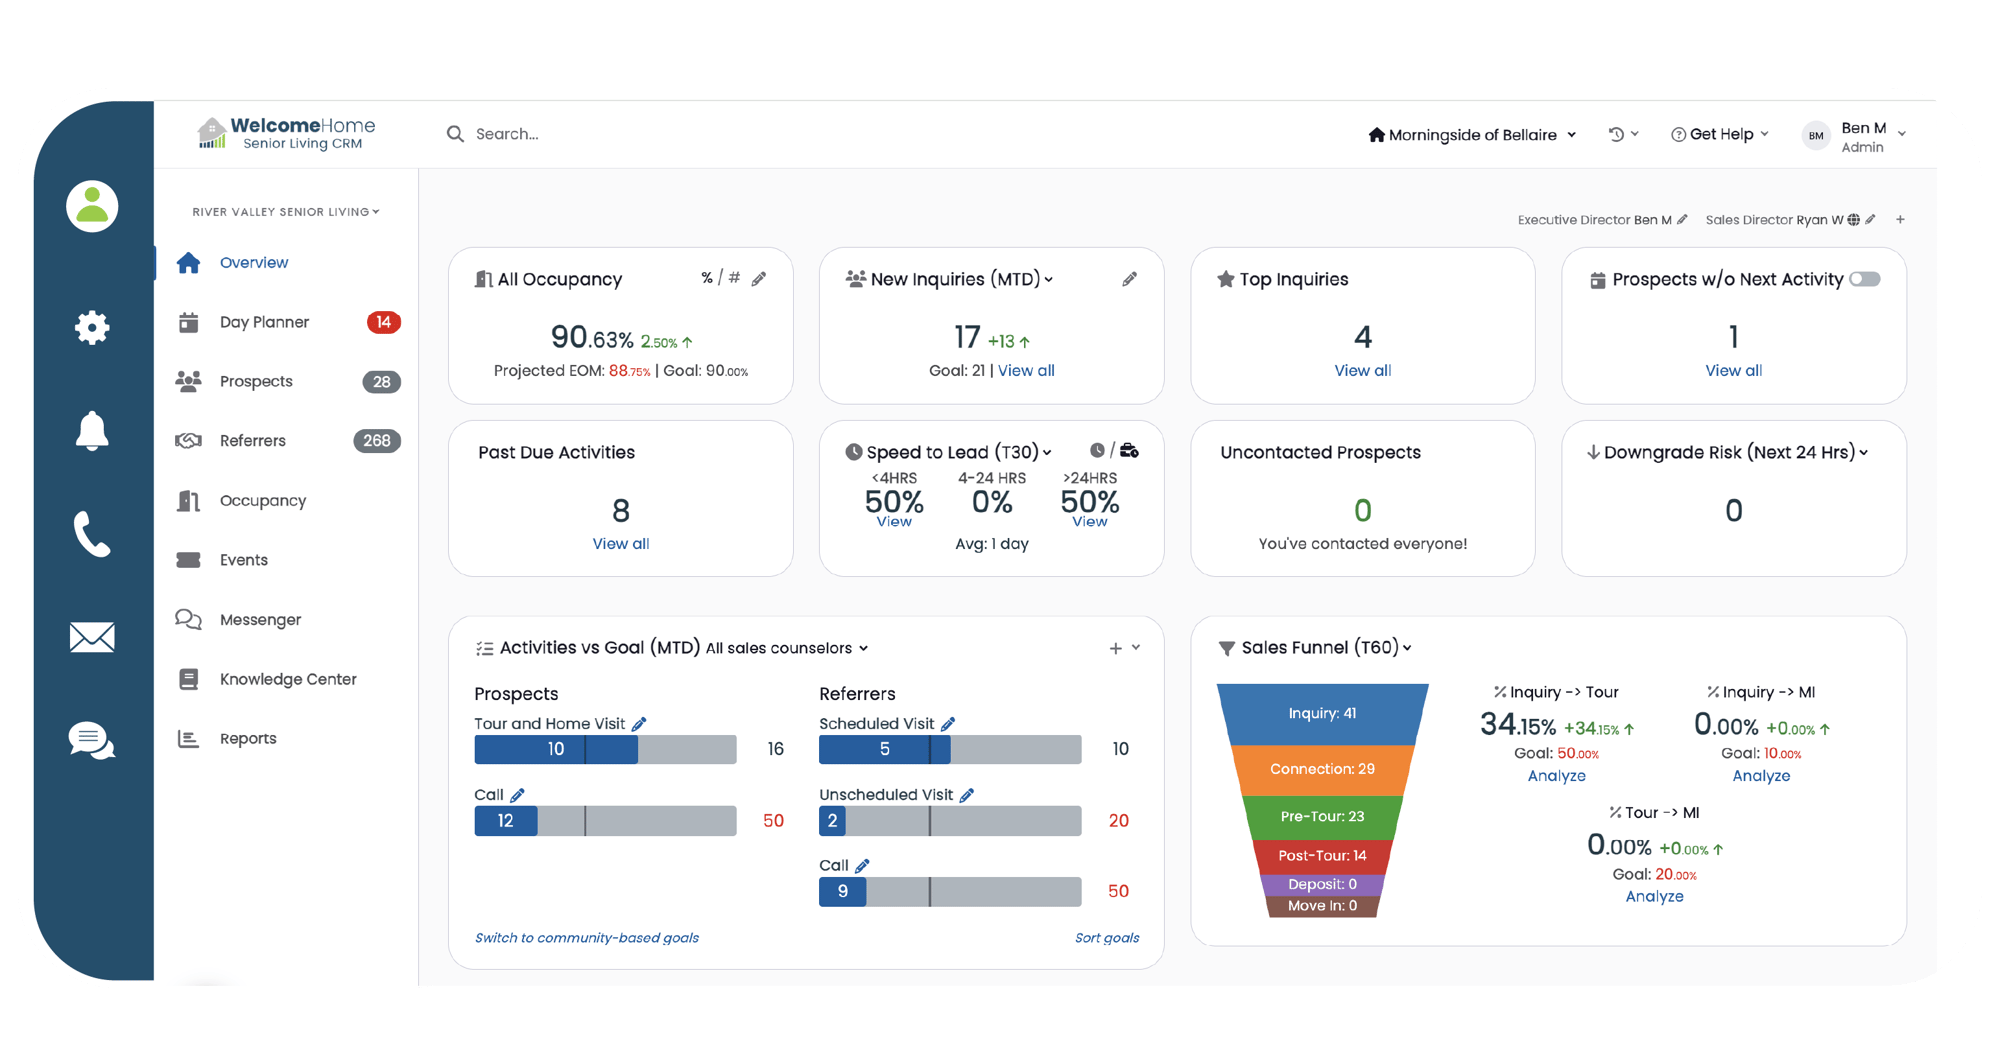Click the phone icon in left rail
The width and height of the screenshot is (2000, 1052).
[x=92, y=534]
